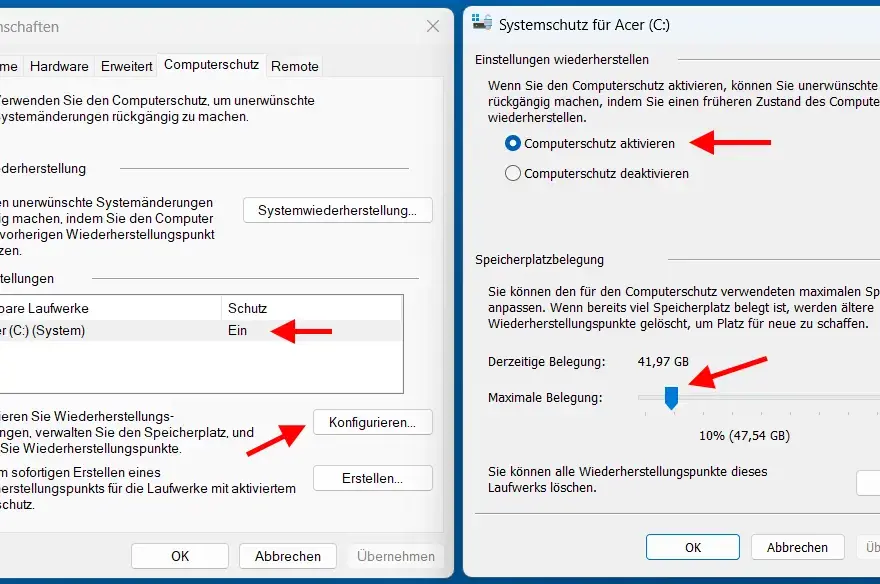The image size is (880, 584).
Task: Click the partially visible Übernehmen button bottom right
Action: click(872, 547)
